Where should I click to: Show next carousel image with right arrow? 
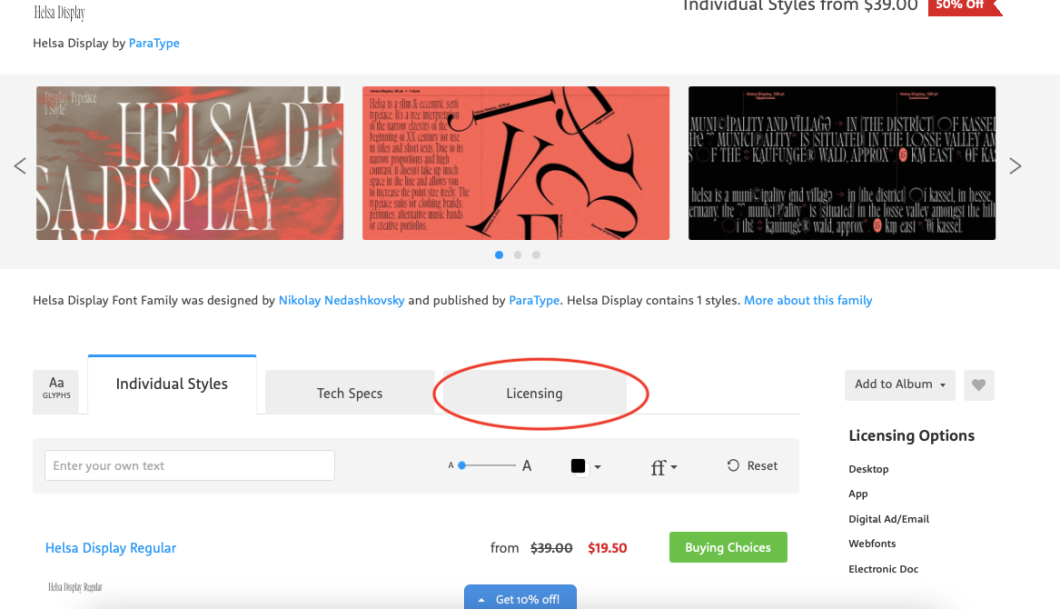click(x=1015, y=166)
